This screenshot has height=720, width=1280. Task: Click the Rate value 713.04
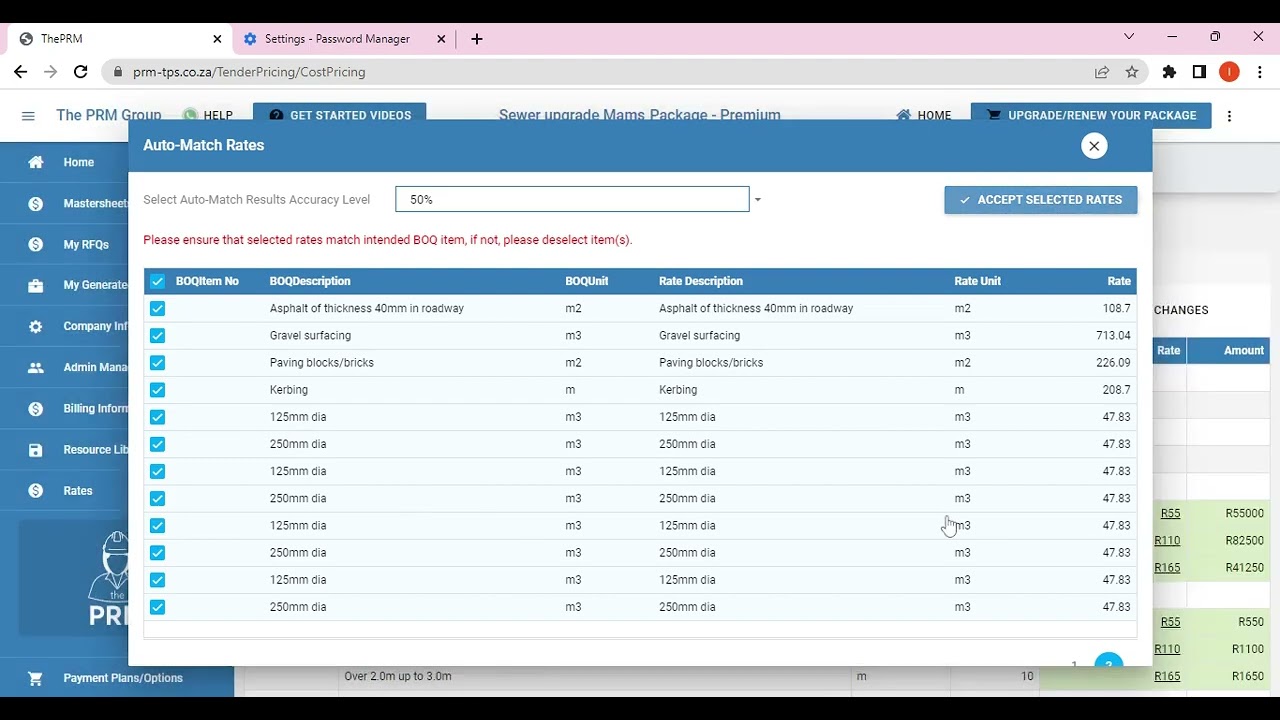point(1113,336)
